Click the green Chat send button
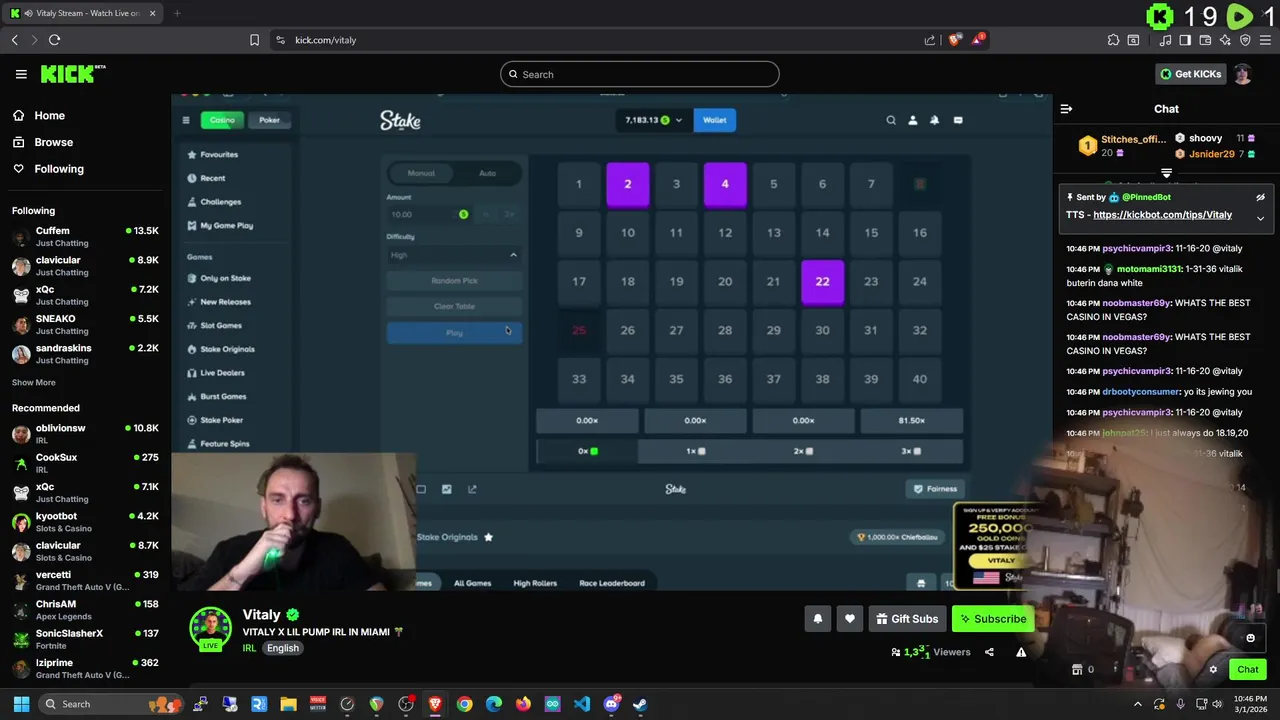Viewport: 1280px width, 720px height. tap(1247, 670)
